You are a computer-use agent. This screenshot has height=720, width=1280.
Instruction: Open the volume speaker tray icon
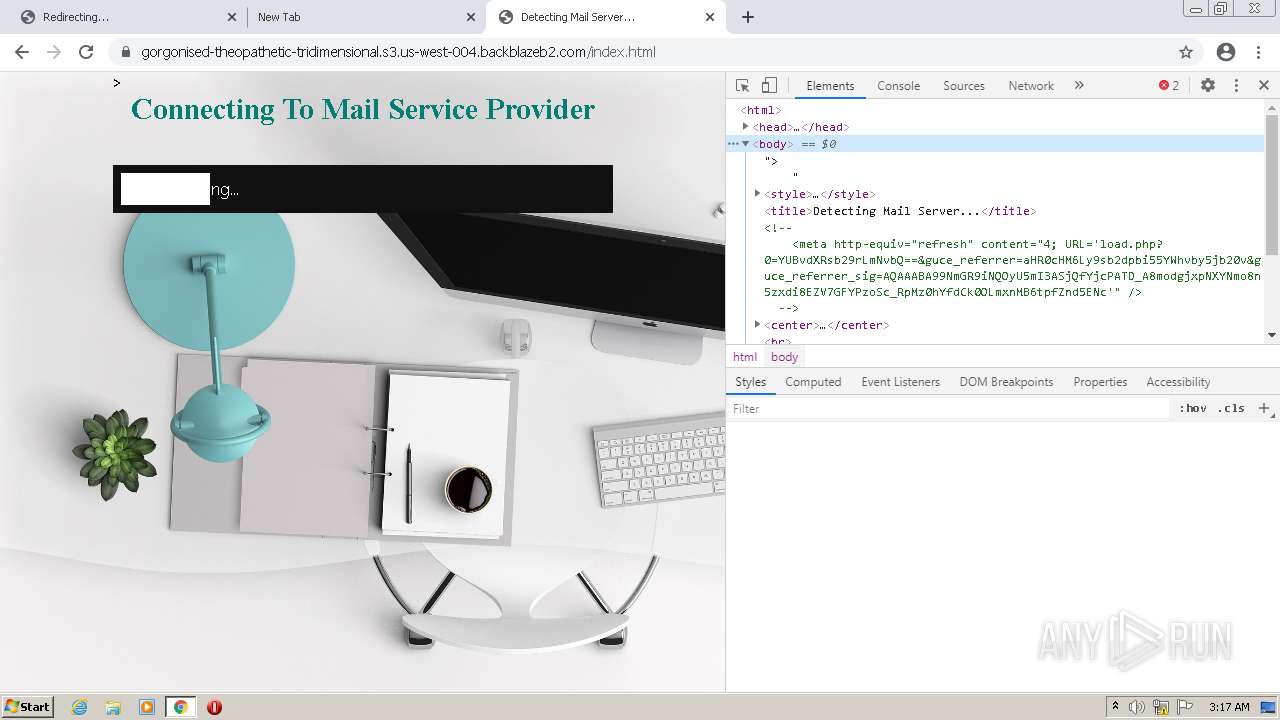1137,707
